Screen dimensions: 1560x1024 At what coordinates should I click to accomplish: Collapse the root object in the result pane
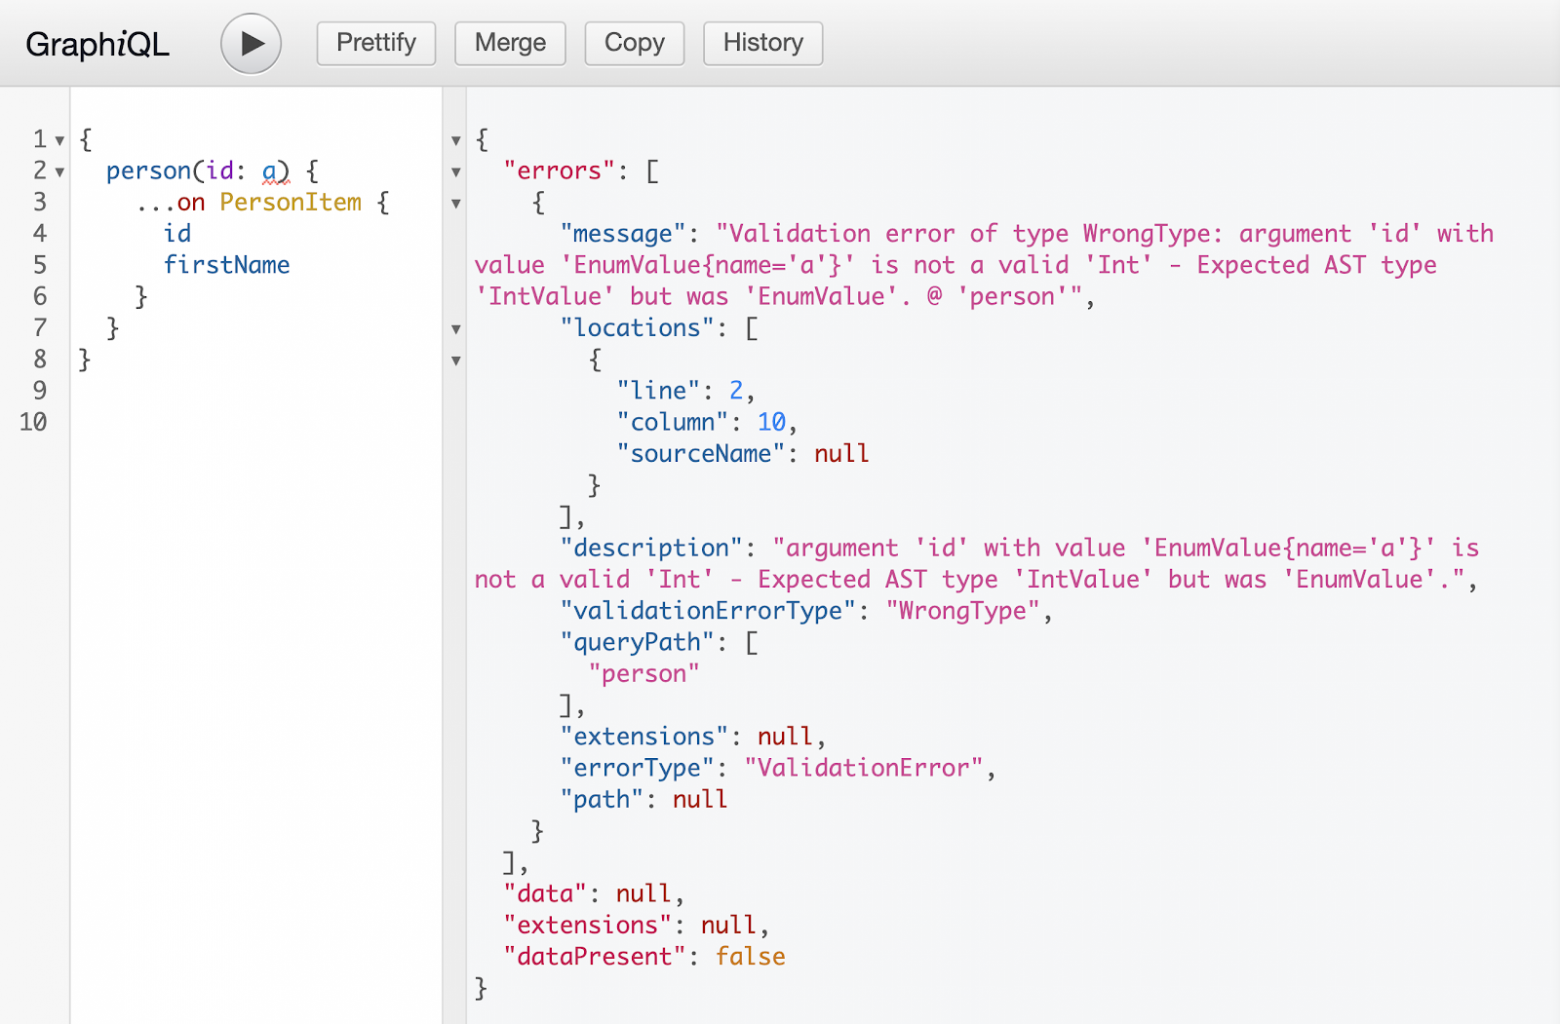(x=456, y=140)
